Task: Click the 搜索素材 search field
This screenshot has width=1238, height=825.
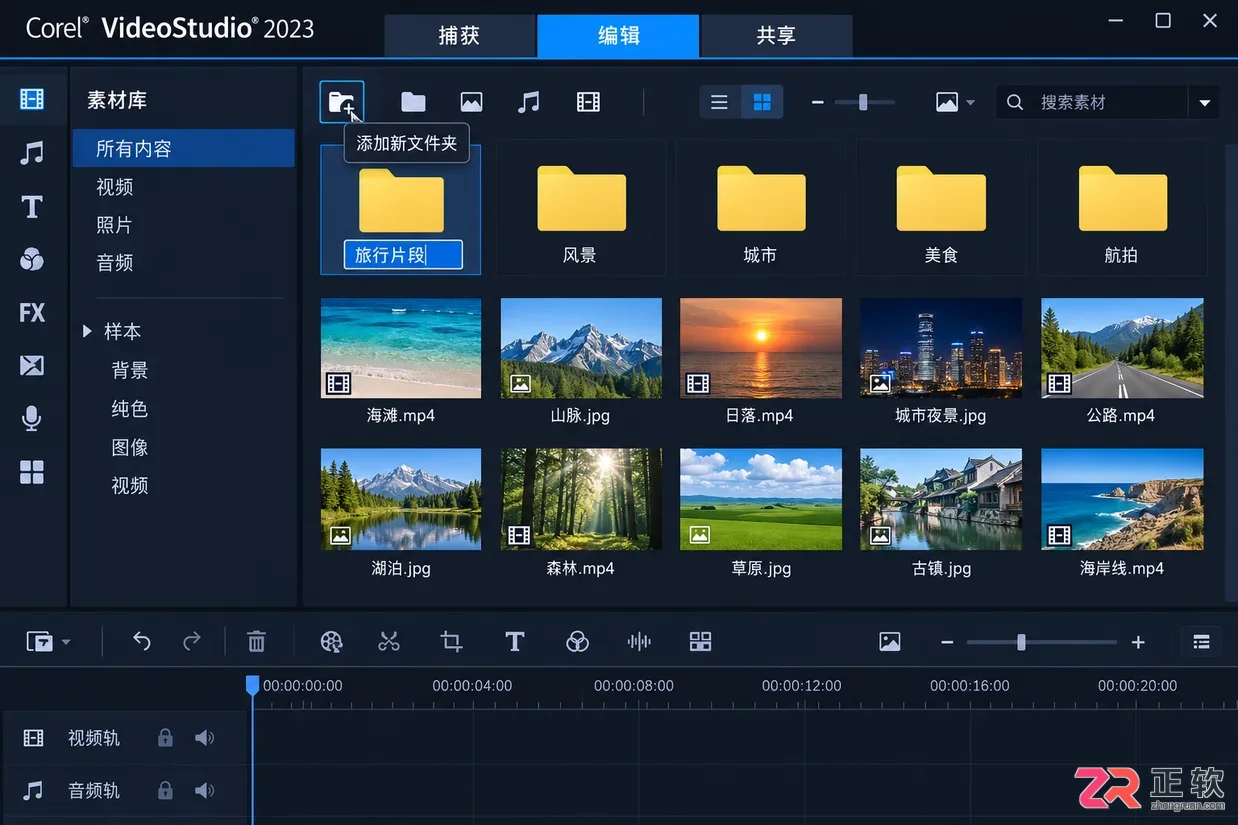Action: (1092, 102)
